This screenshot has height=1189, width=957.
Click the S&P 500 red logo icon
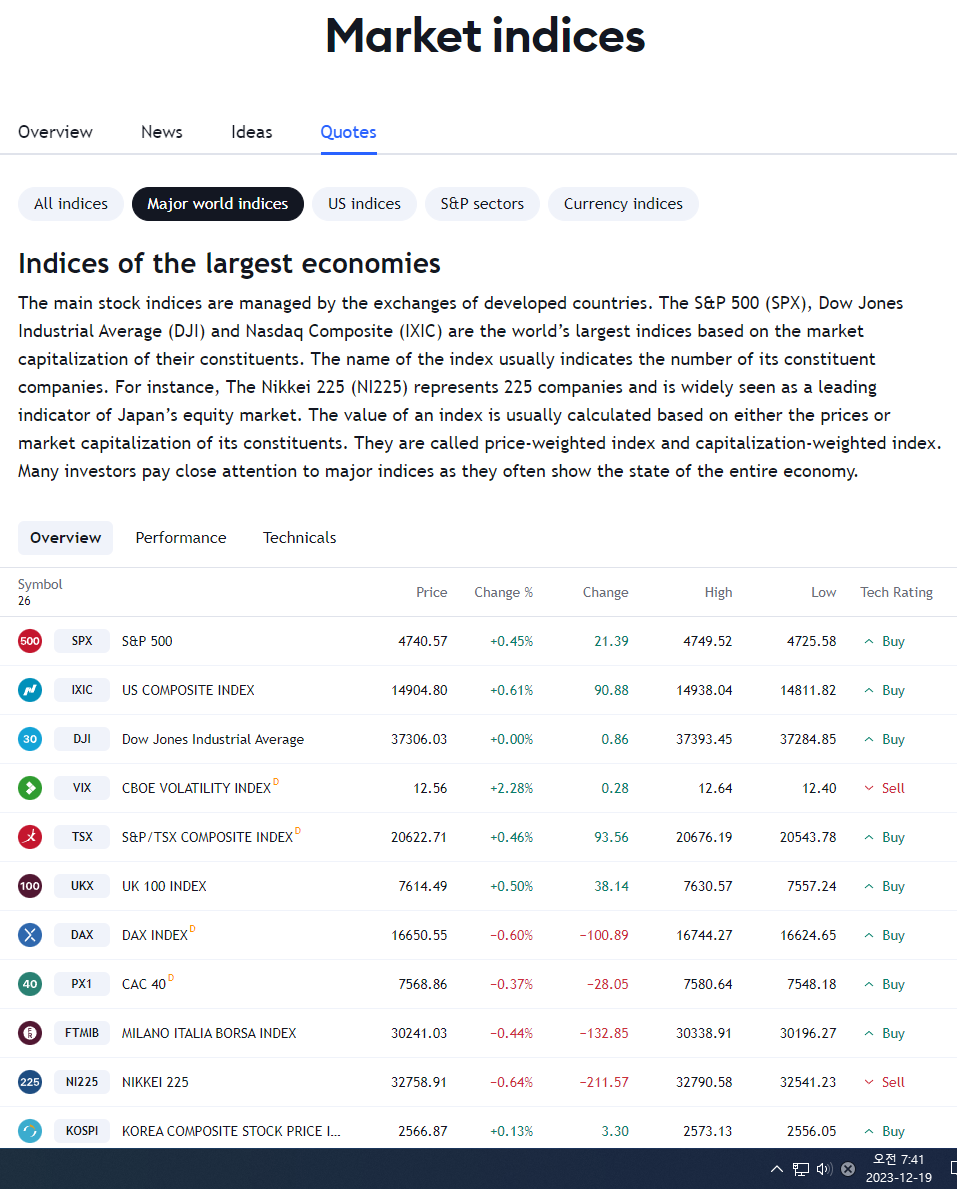tap(30, 641)
